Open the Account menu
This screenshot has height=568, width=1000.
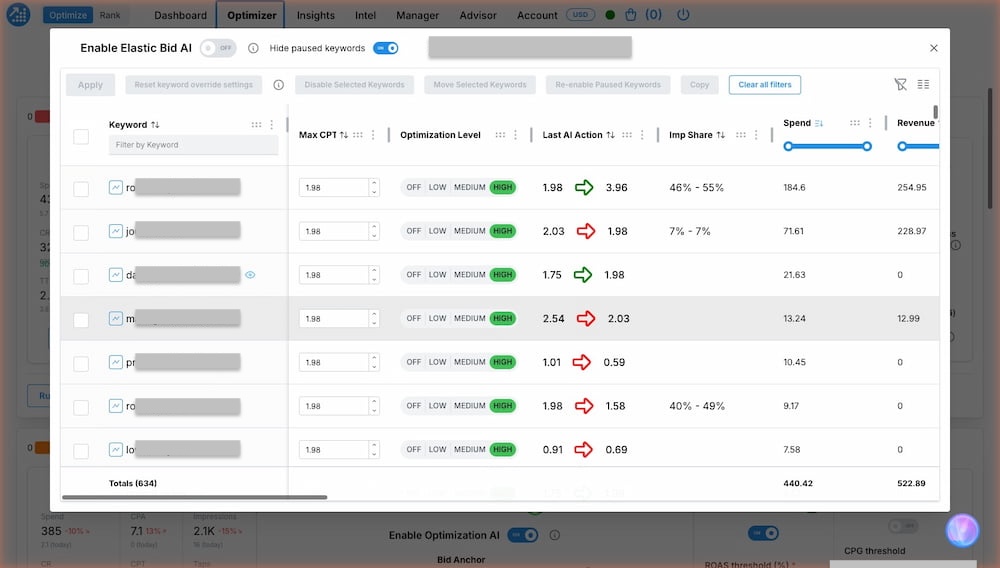[x=537, y=15]
